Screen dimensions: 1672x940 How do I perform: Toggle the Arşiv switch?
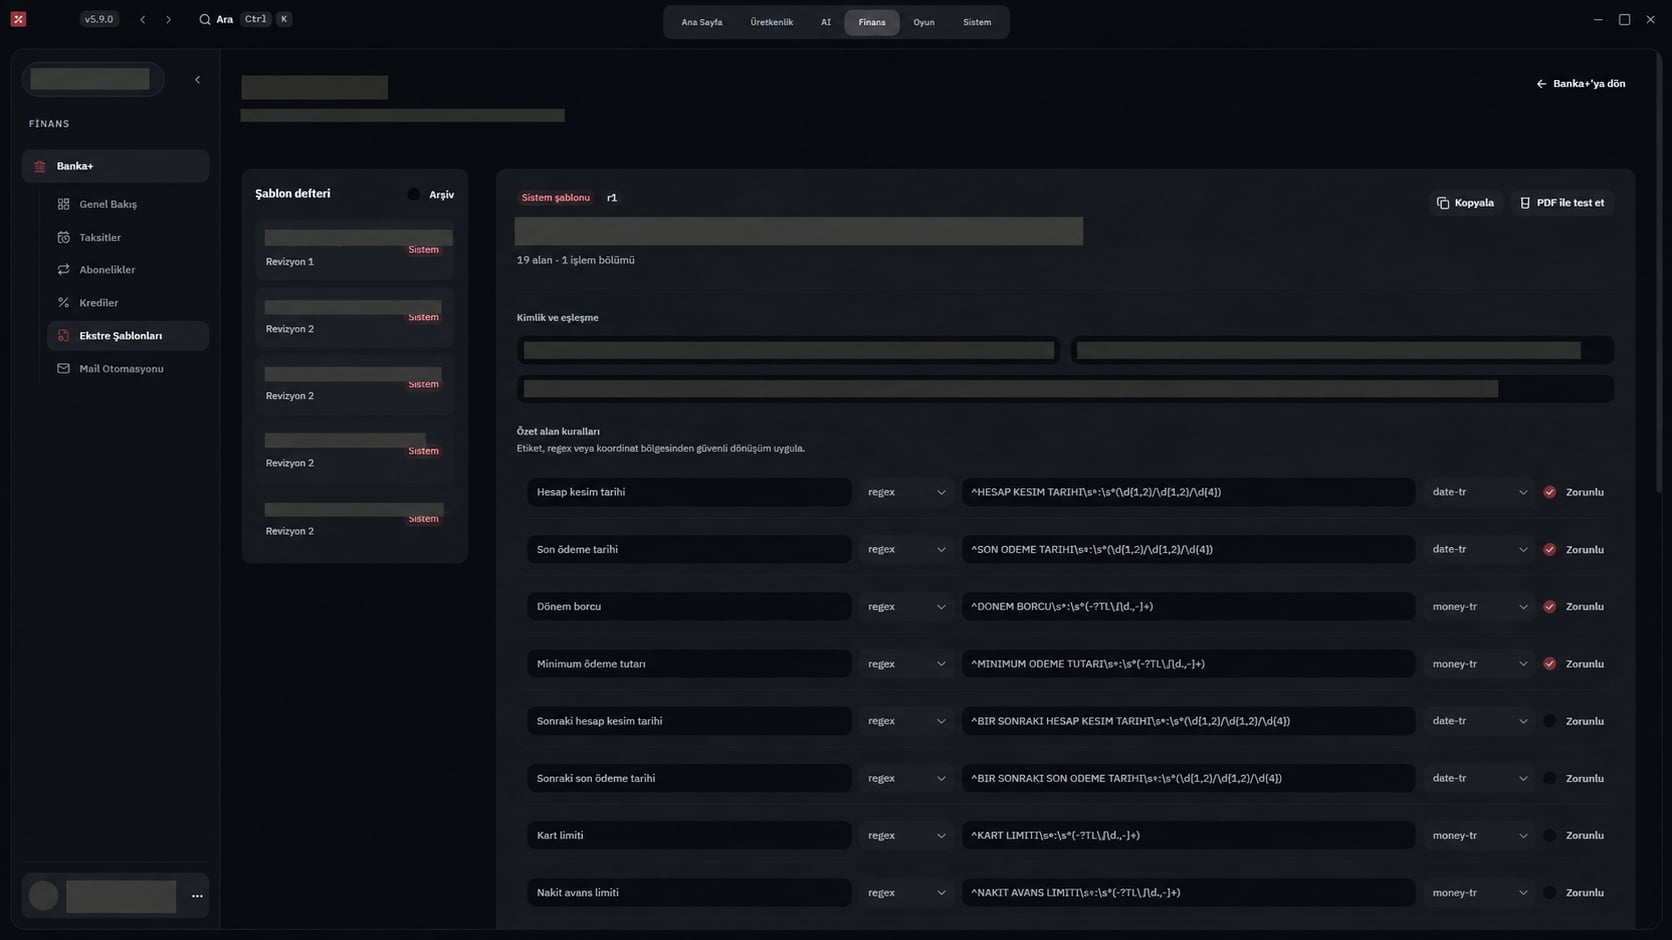[414, 195]
